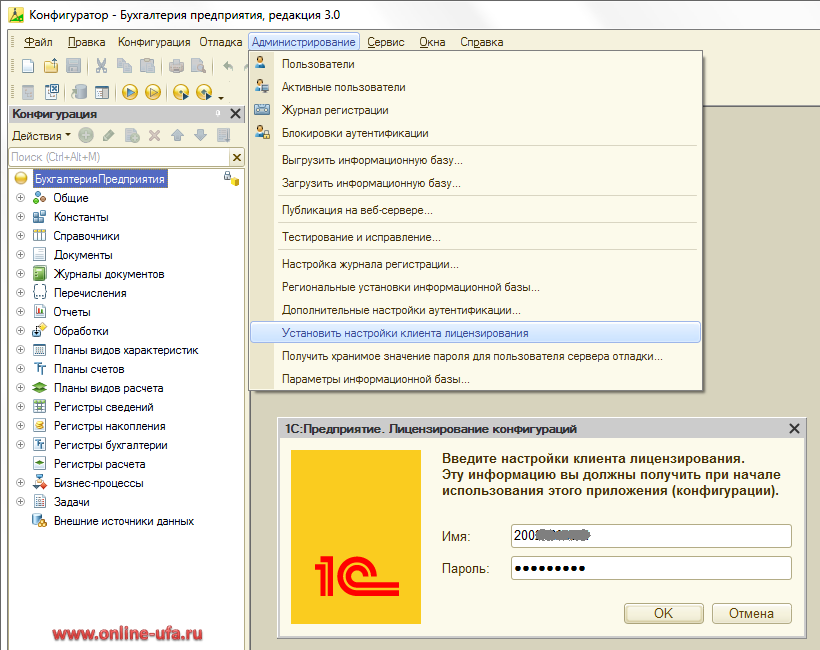Click the update database configuration icon
Screen dimensions: 820x650
pyautogui.click(x=79, y=93)
